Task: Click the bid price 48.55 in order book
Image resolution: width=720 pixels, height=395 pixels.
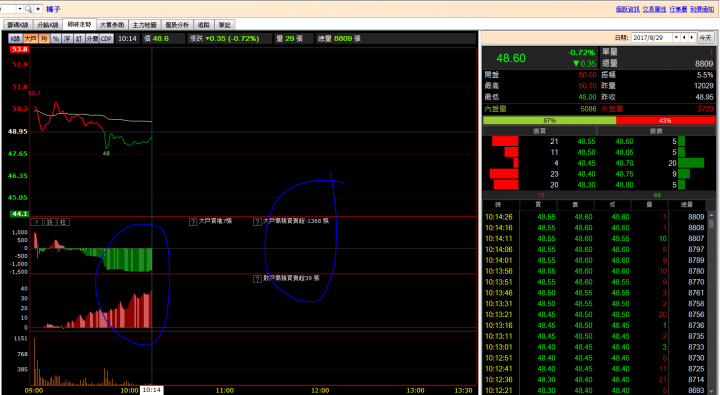Action: click(x=586, y=141)
